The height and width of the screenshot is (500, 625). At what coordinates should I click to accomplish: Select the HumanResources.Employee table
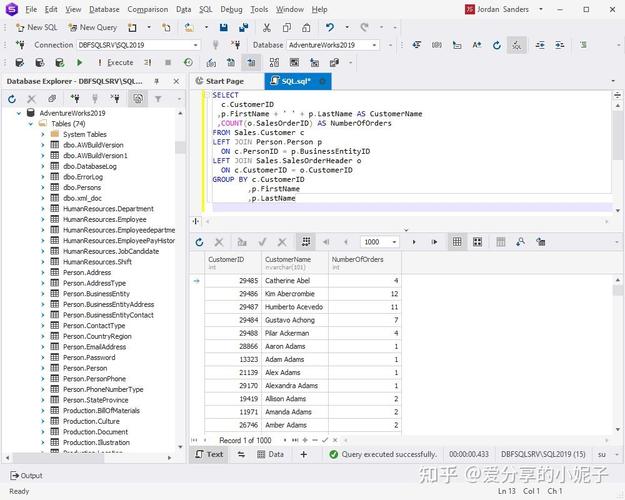point(104,219)
